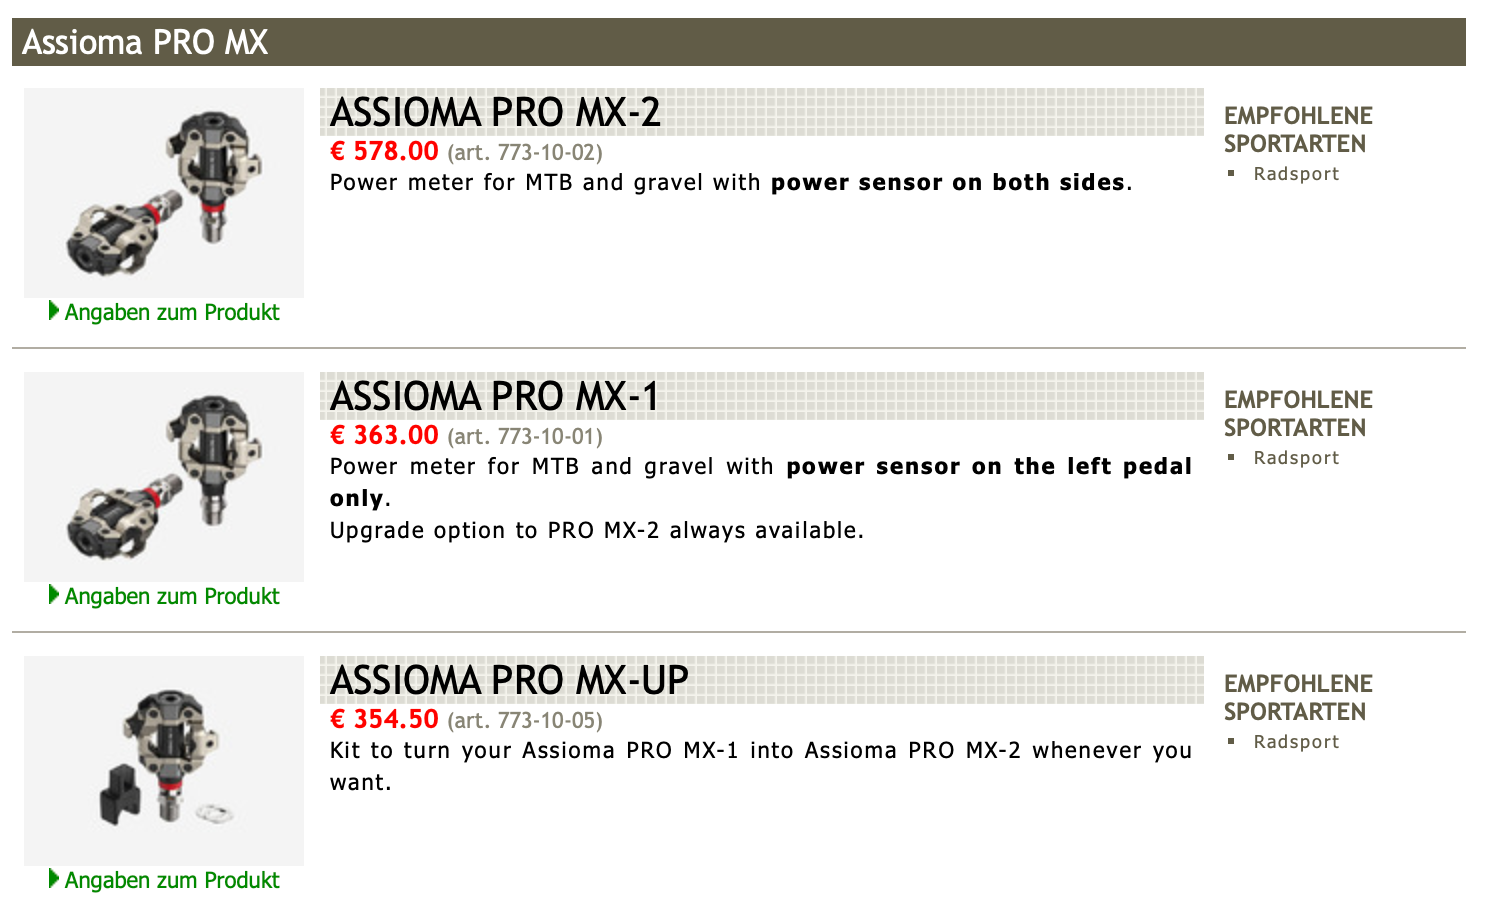The image size is (1498, 904).
Task: Click the ASSIOMA PRO MX-2 pedal thumbnail
Action: click(x=164, y=193)
